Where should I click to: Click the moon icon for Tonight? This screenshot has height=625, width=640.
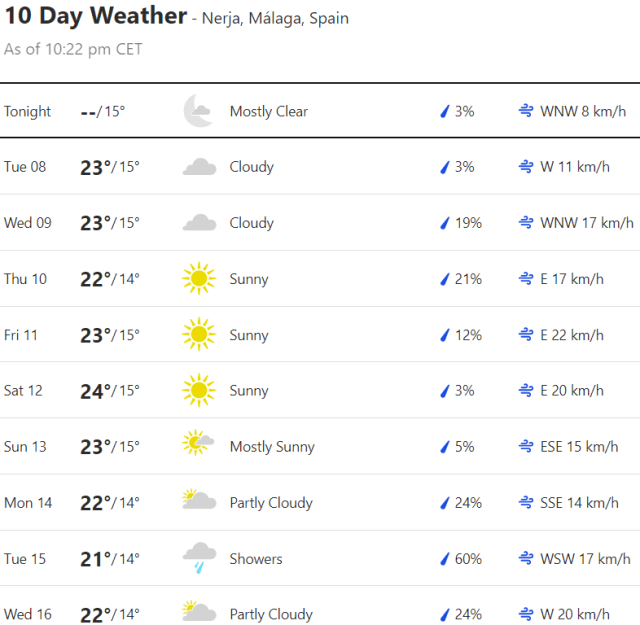[199, 111]
